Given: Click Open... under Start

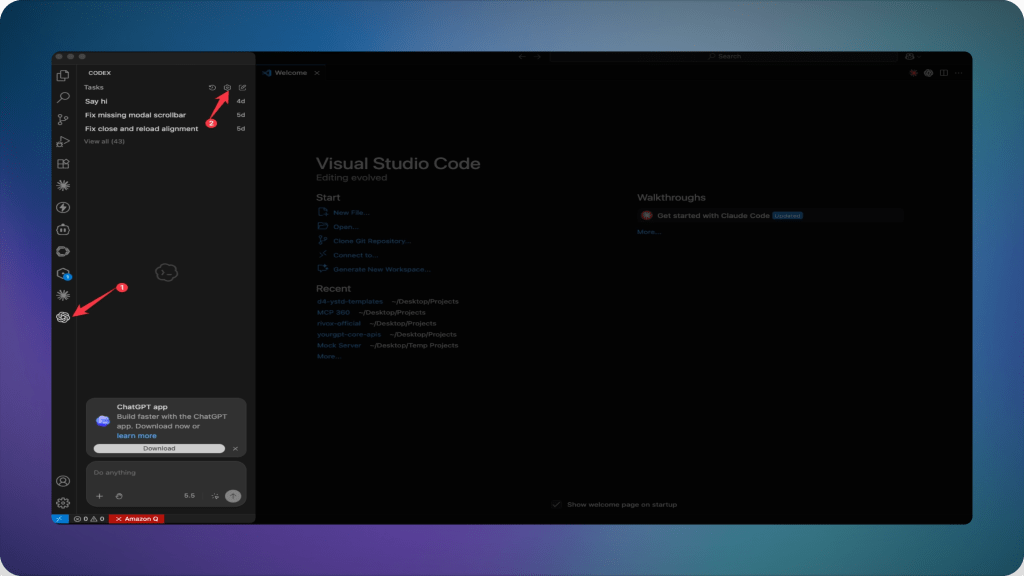Looking at the screenshot, I should tap(345, 227).
